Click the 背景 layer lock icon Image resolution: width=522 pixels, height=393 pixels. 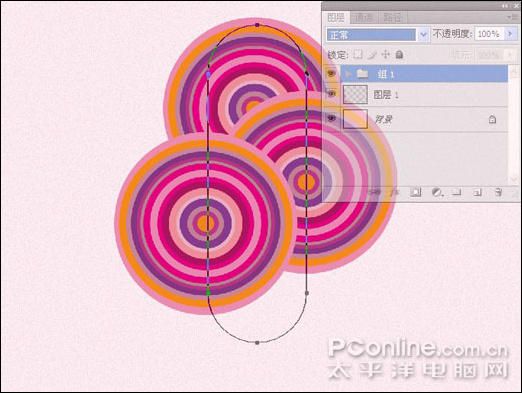492,119
